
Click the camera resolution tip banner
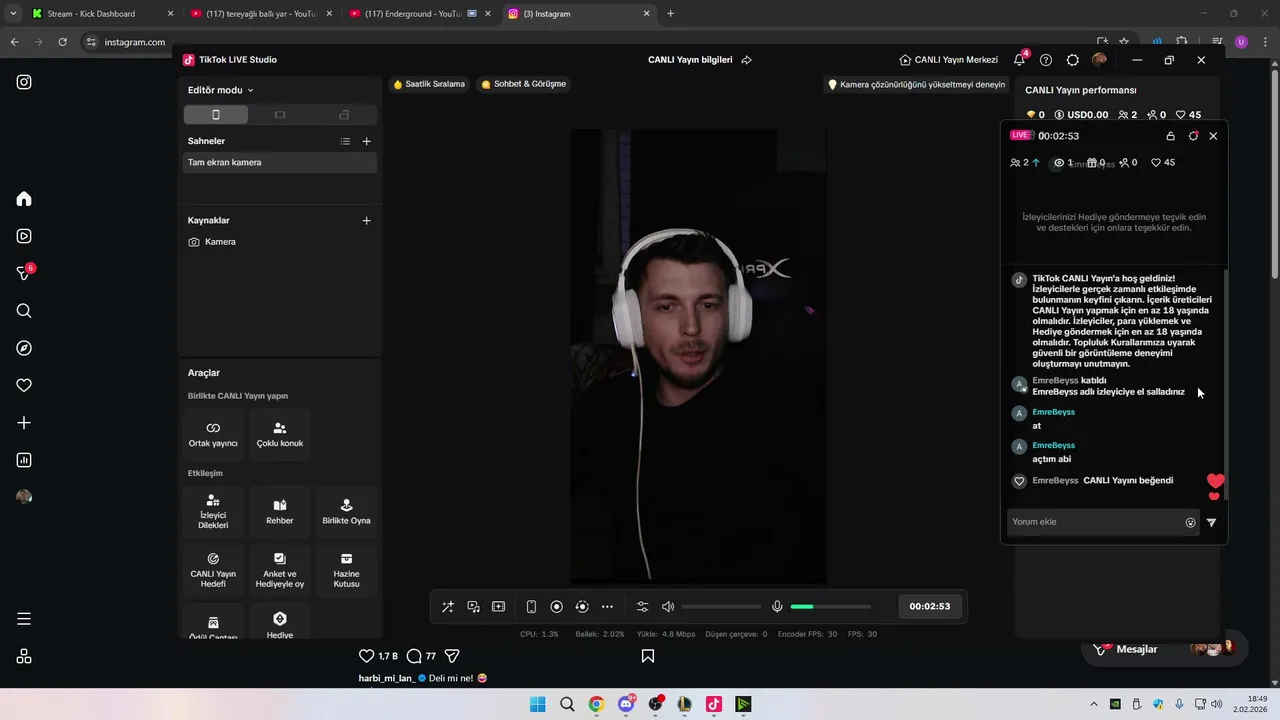tap(916, 85)
